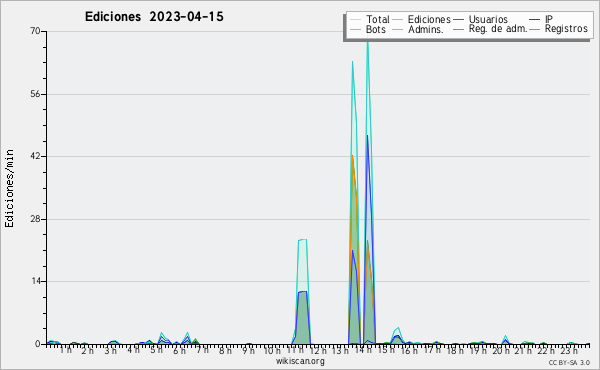
Task: Click the '3 h' x-axis label
Action: (111, 350)
